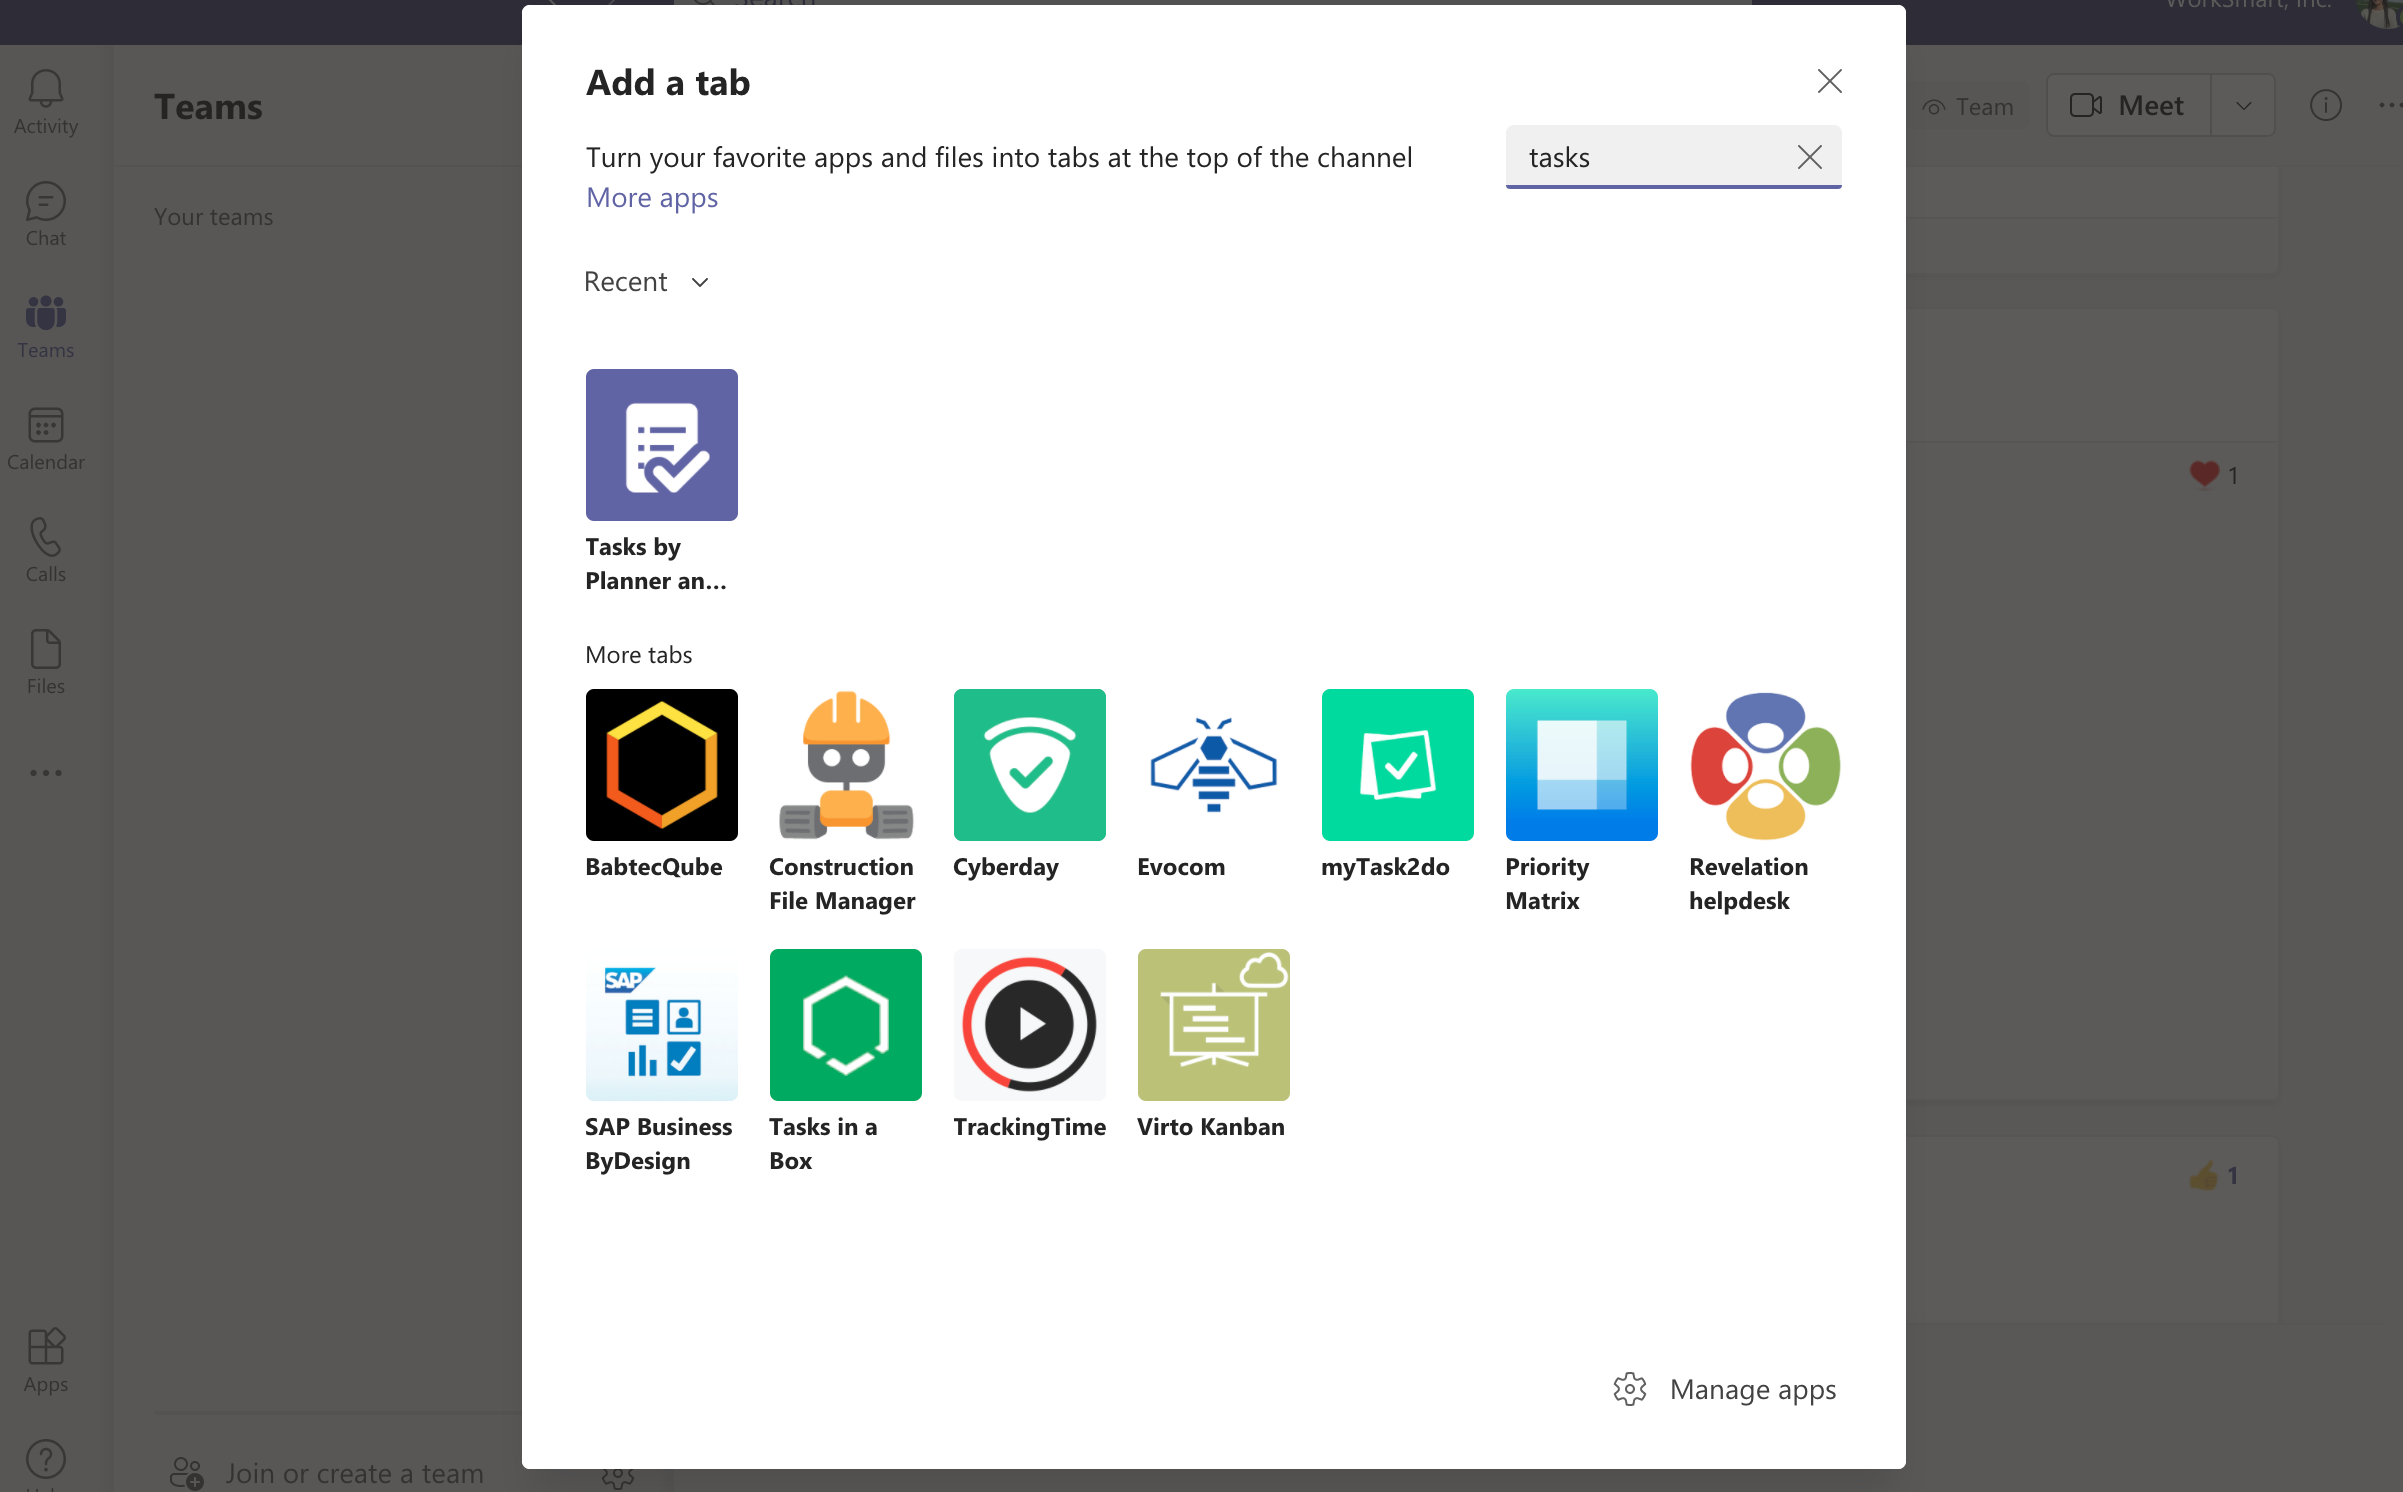The image size is (2403, 1492).
Task: Choose the Revelation helpdesk app
Action: [1765, 765]
